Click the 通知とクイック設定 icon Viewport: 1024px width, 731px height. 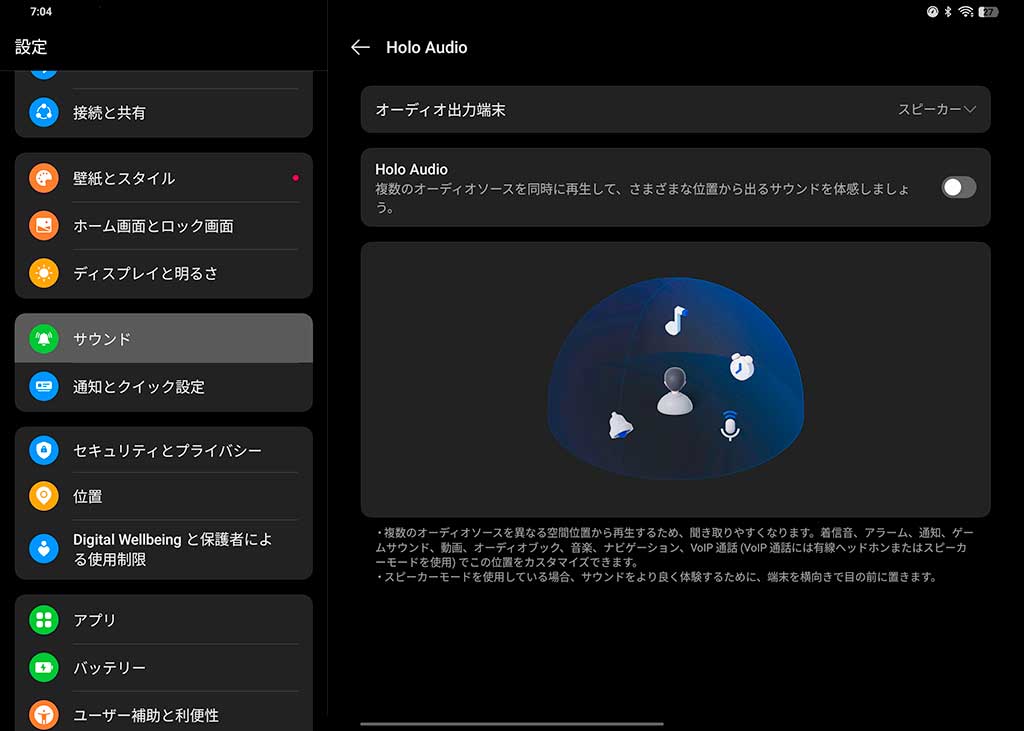44,386
